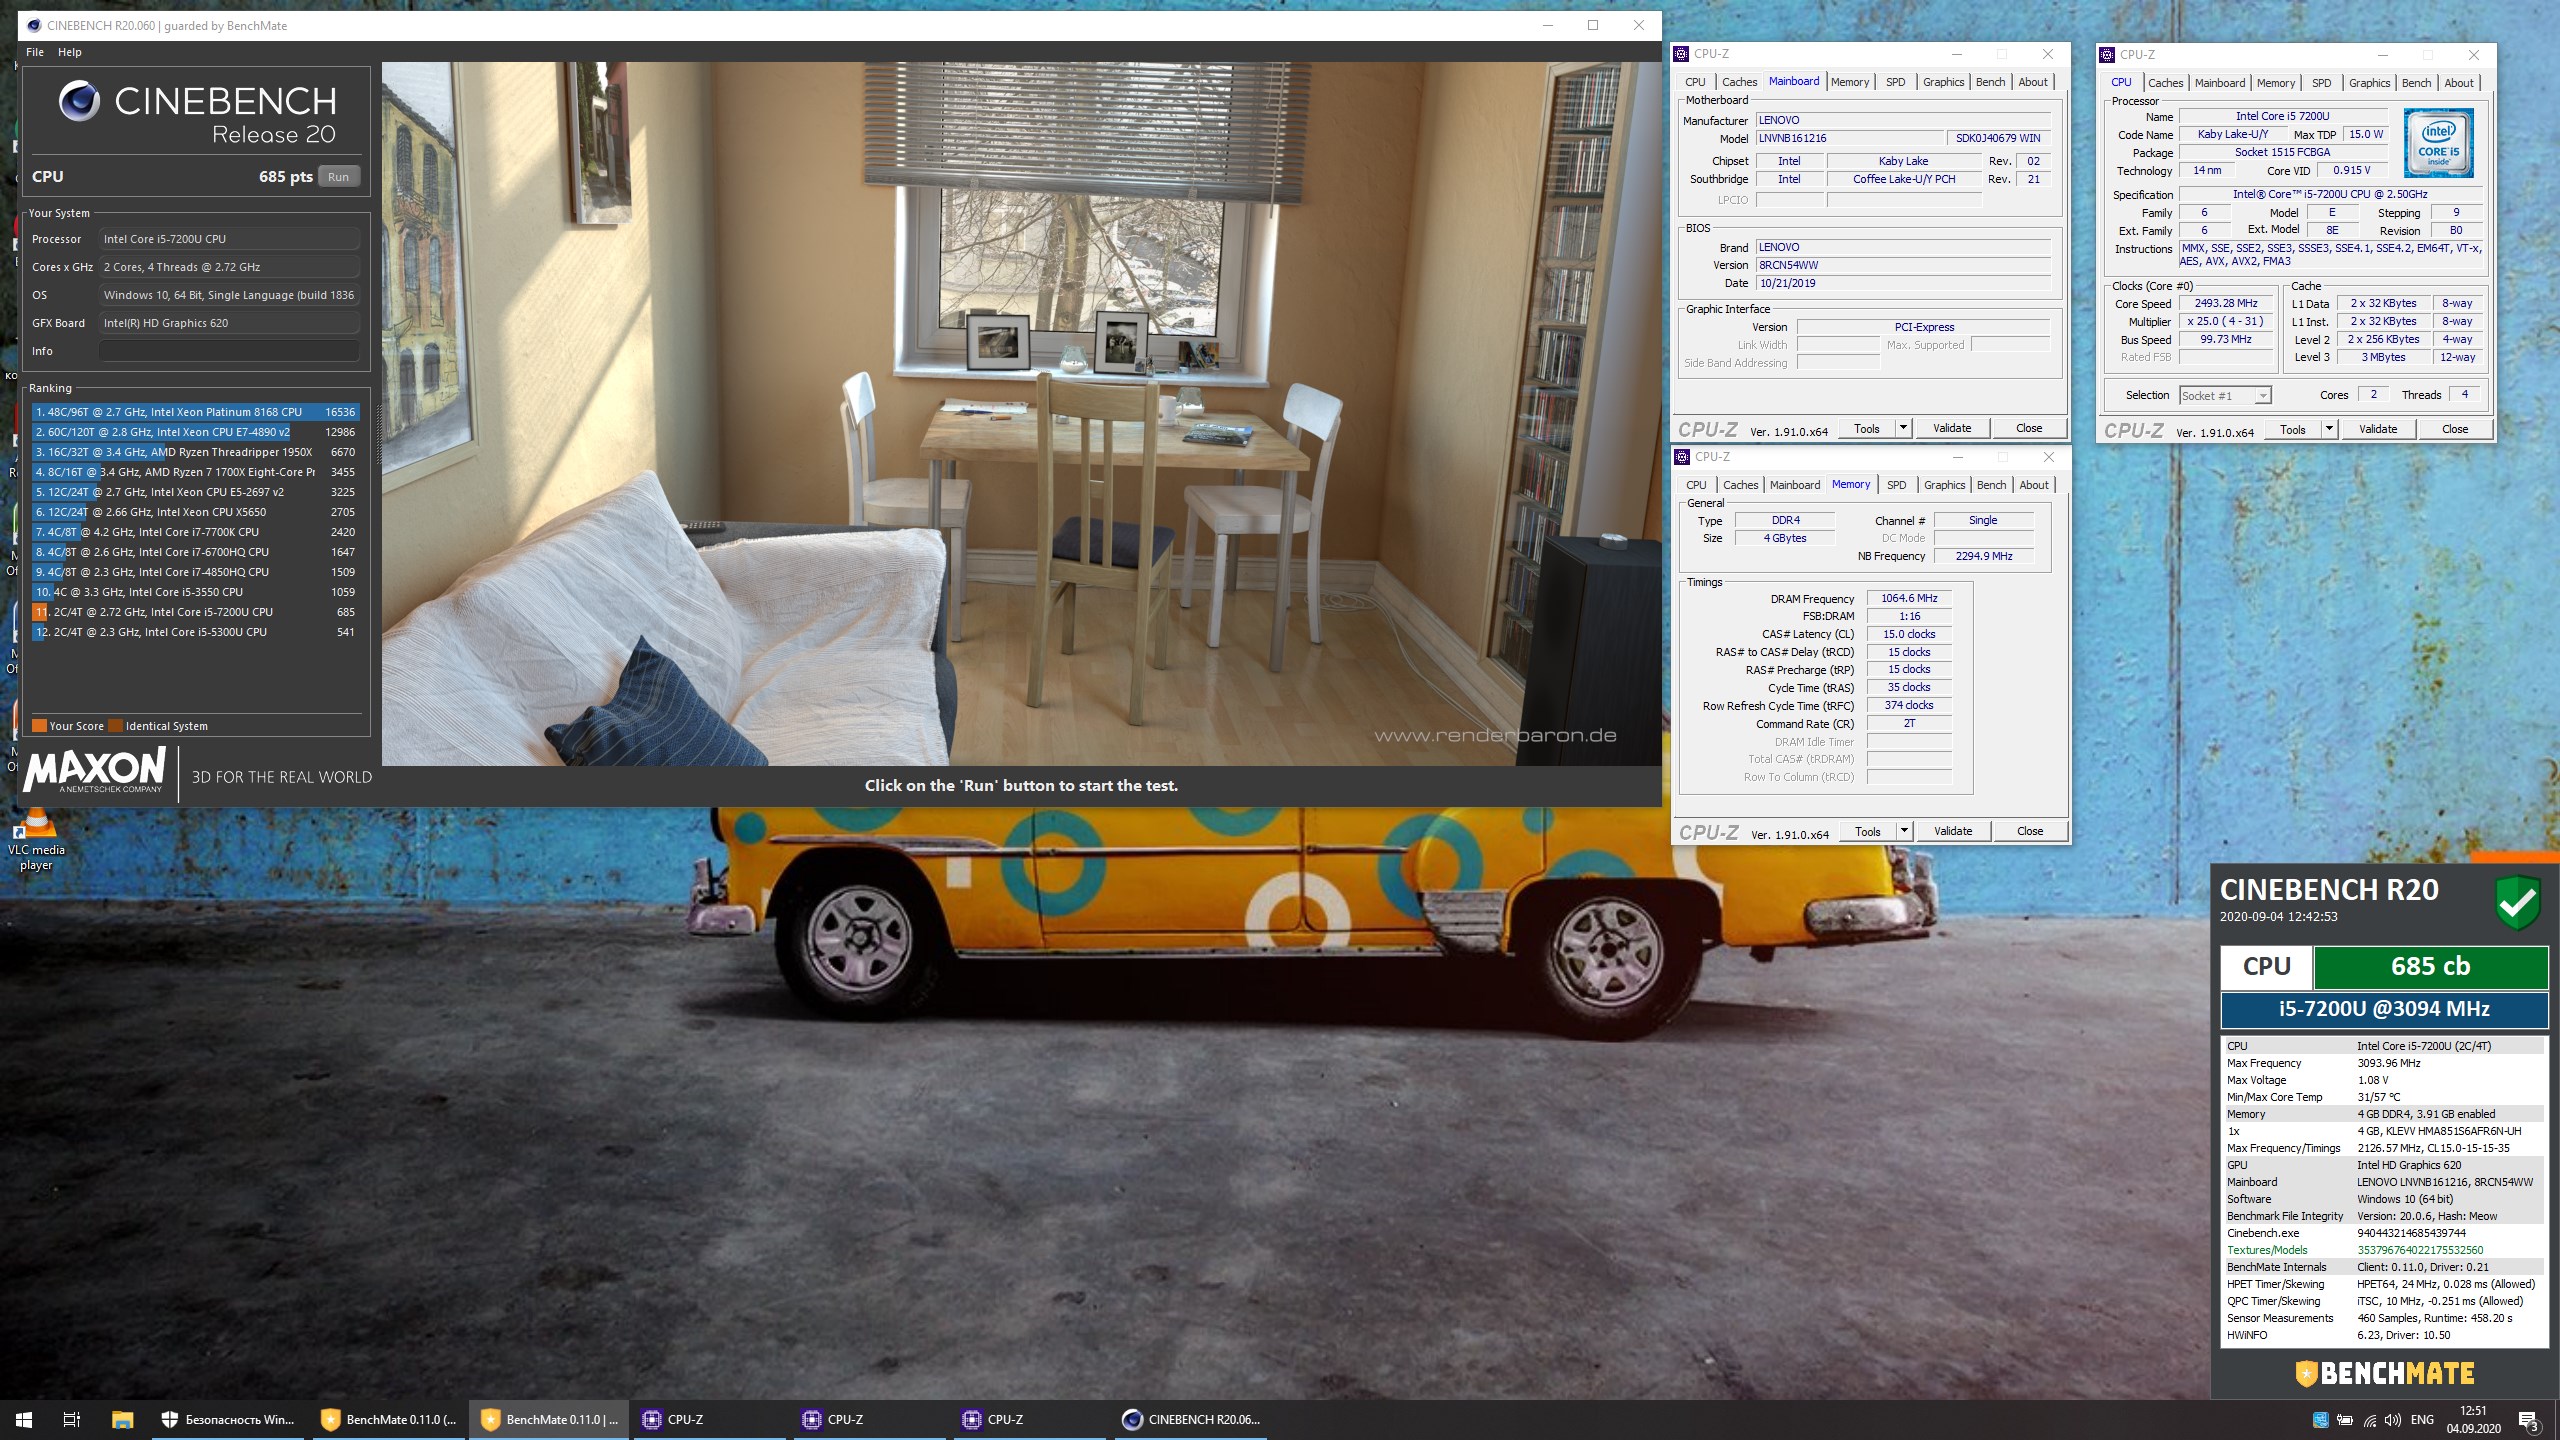The image size is (2560, 1440).
Task: Click the network icon in the system tray
Action: tap(2369, 1420)
